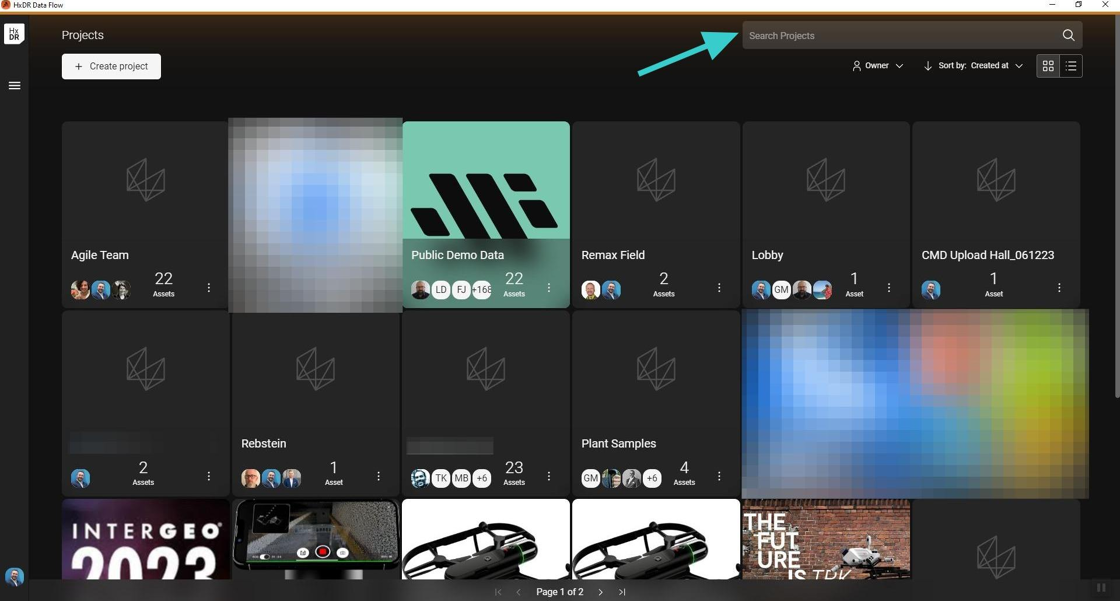1120x601 pixels.
Task: Open the Public Demo Data project
Action: 486,214
